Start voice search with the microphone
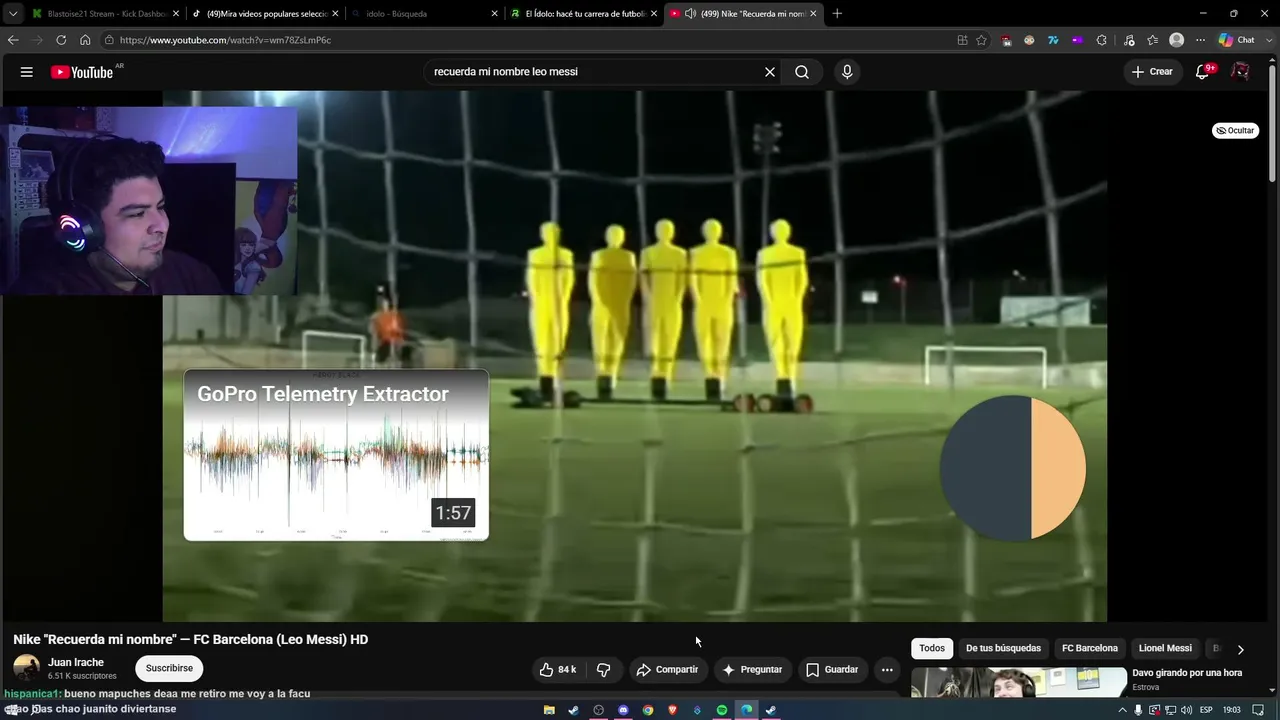 point(847,72)
